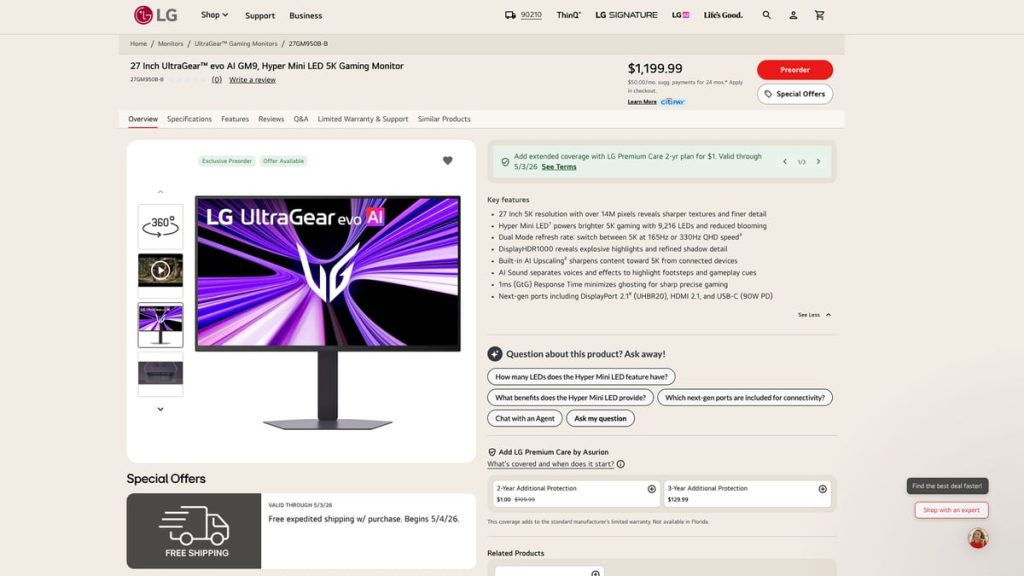The width and height of the screenshot is (1024, 576).
Task: Open the Similar Products tab
Action: click(444, 119)
